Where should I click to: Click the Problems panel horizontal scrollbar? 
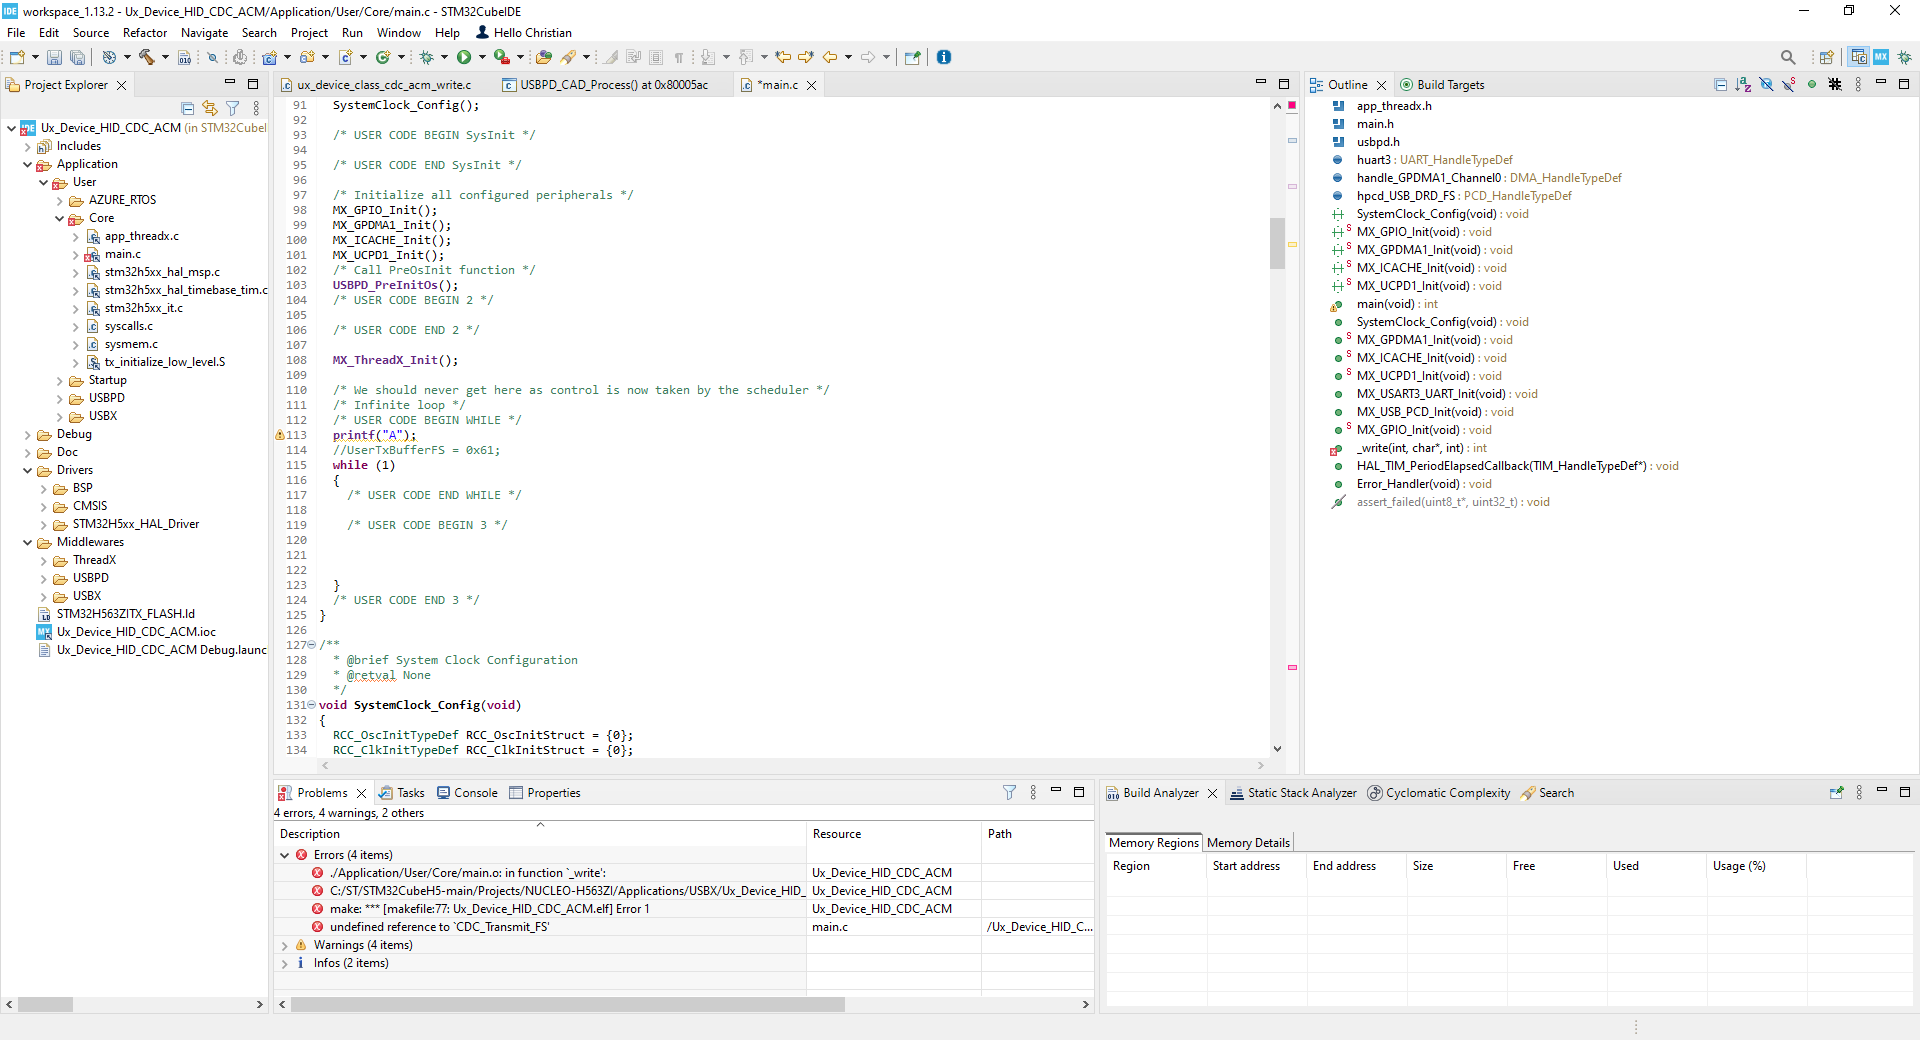pyautogui.click(x=567, y=1004)
